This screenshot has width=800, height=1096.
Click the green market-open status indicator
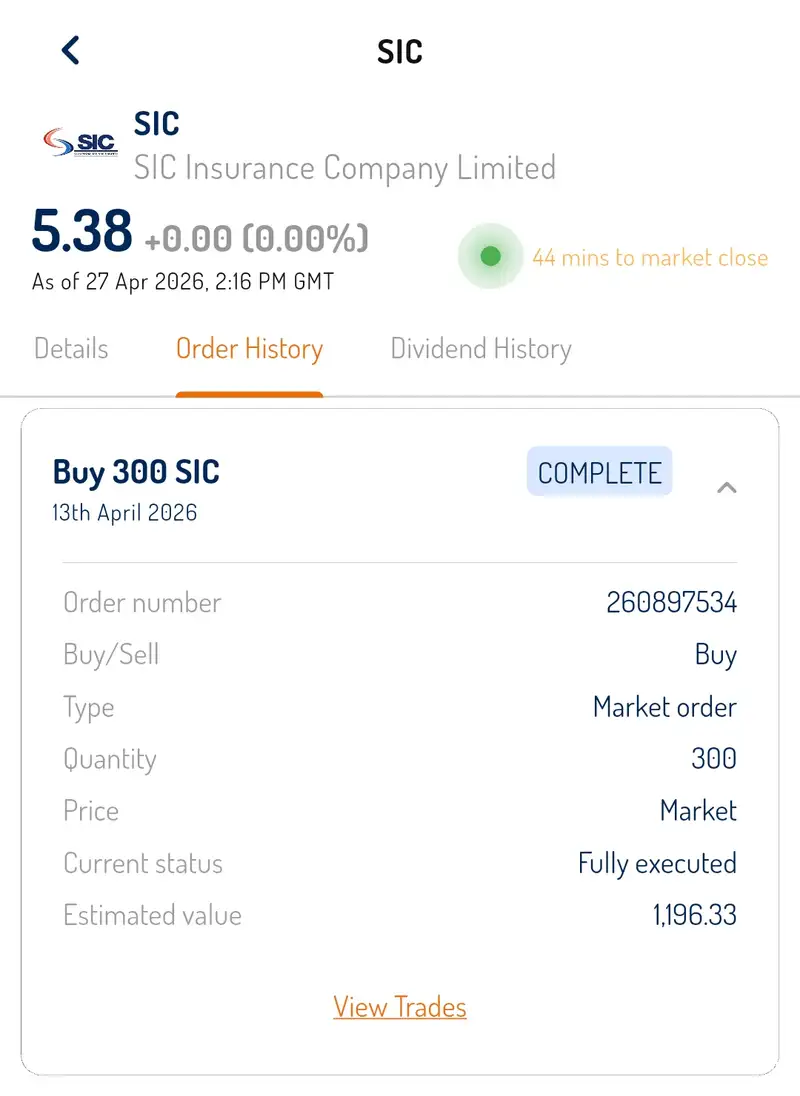click(x=490, y=257)
